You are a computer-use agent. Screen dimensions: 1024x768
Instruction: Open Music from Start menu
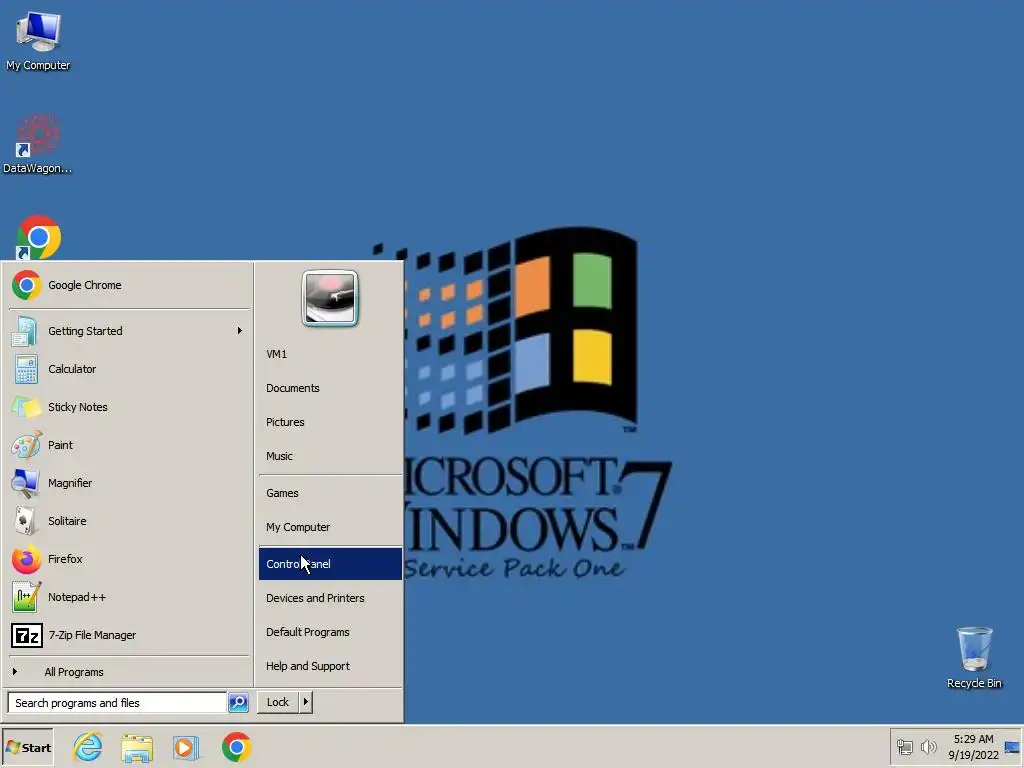[x=330, y=456]
